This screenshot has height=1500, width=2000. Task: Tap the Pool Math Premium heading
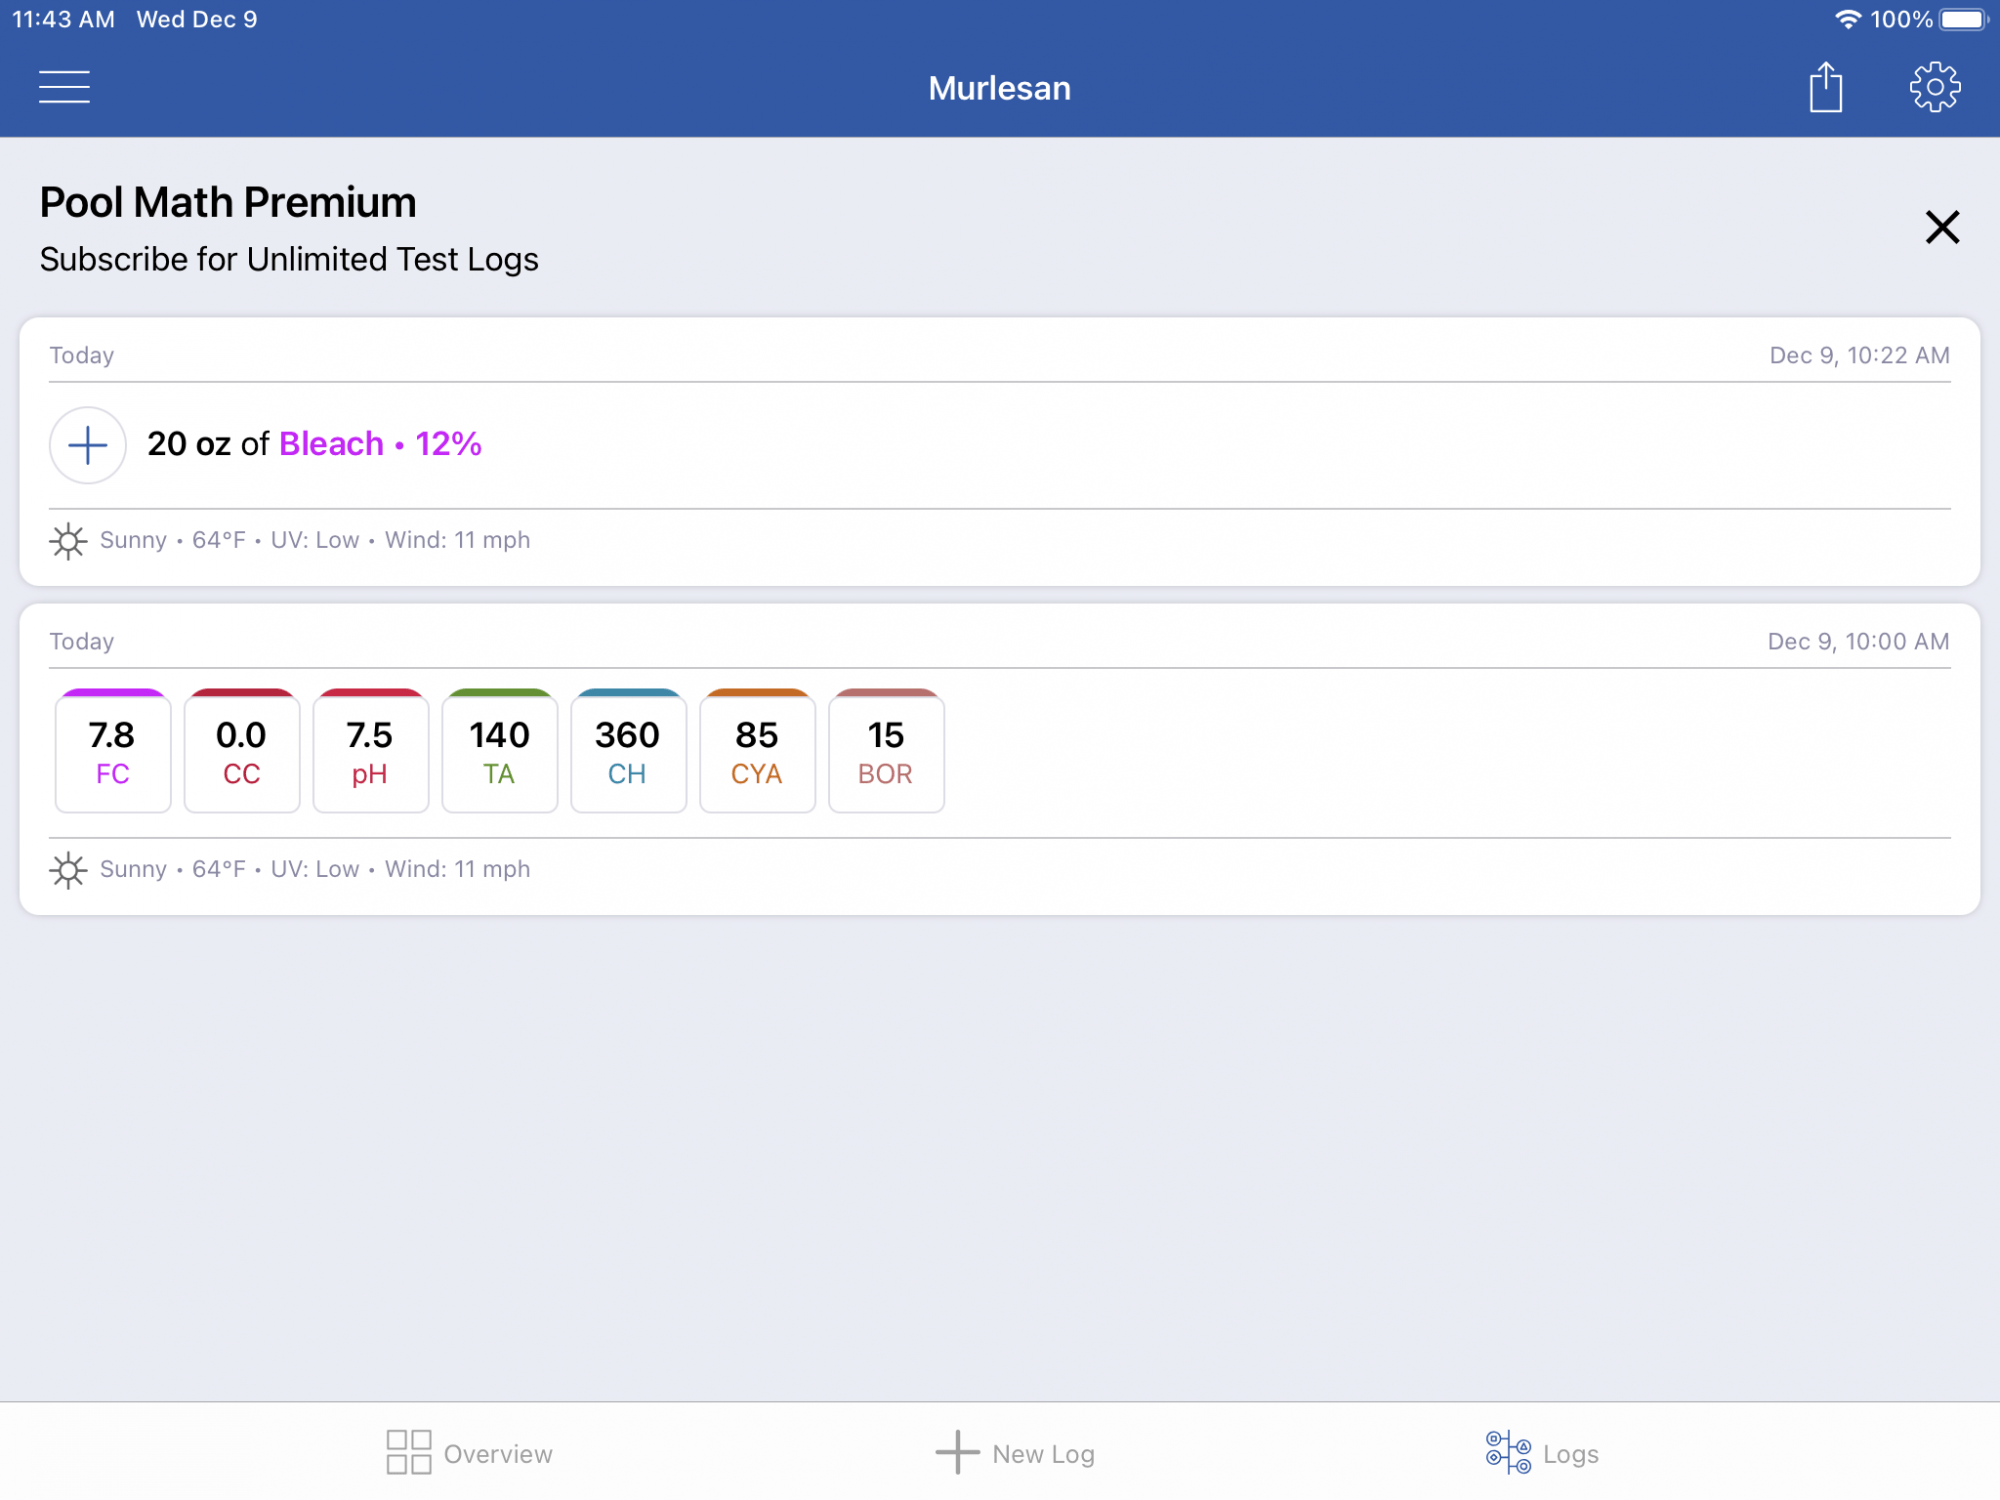(228, 202)
